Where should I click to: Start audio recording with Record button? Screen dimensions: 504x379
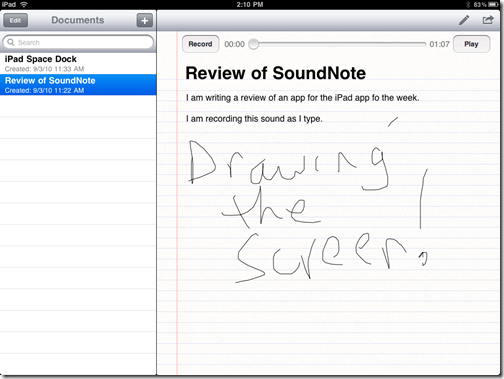[x=200, y=44]
